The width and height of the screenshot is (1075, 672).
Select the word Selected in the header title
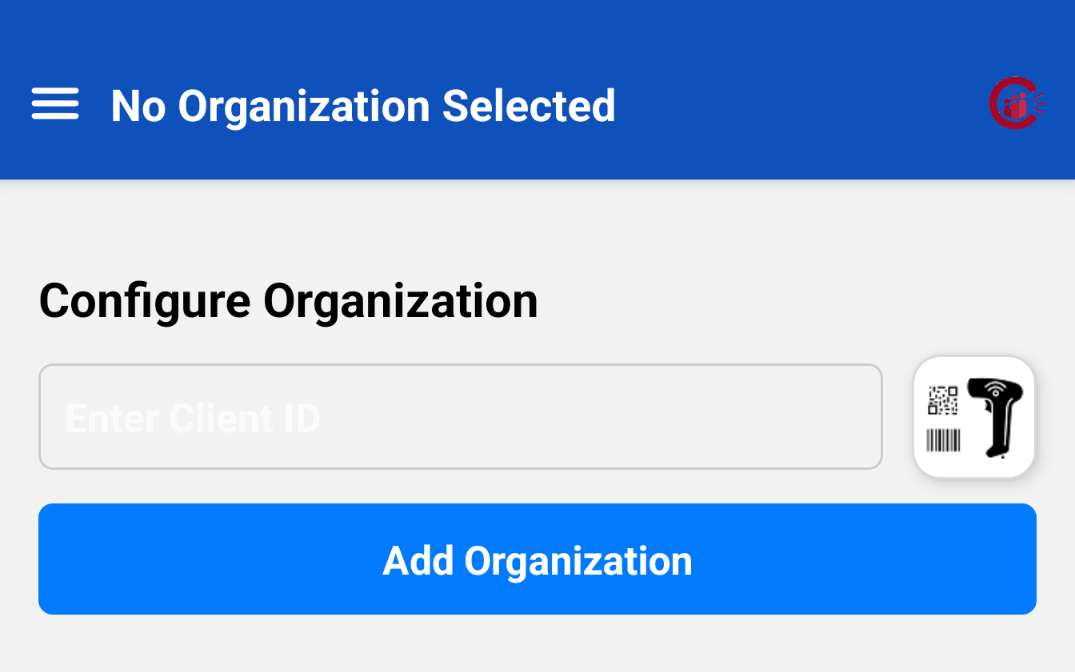tap(529, 106)
